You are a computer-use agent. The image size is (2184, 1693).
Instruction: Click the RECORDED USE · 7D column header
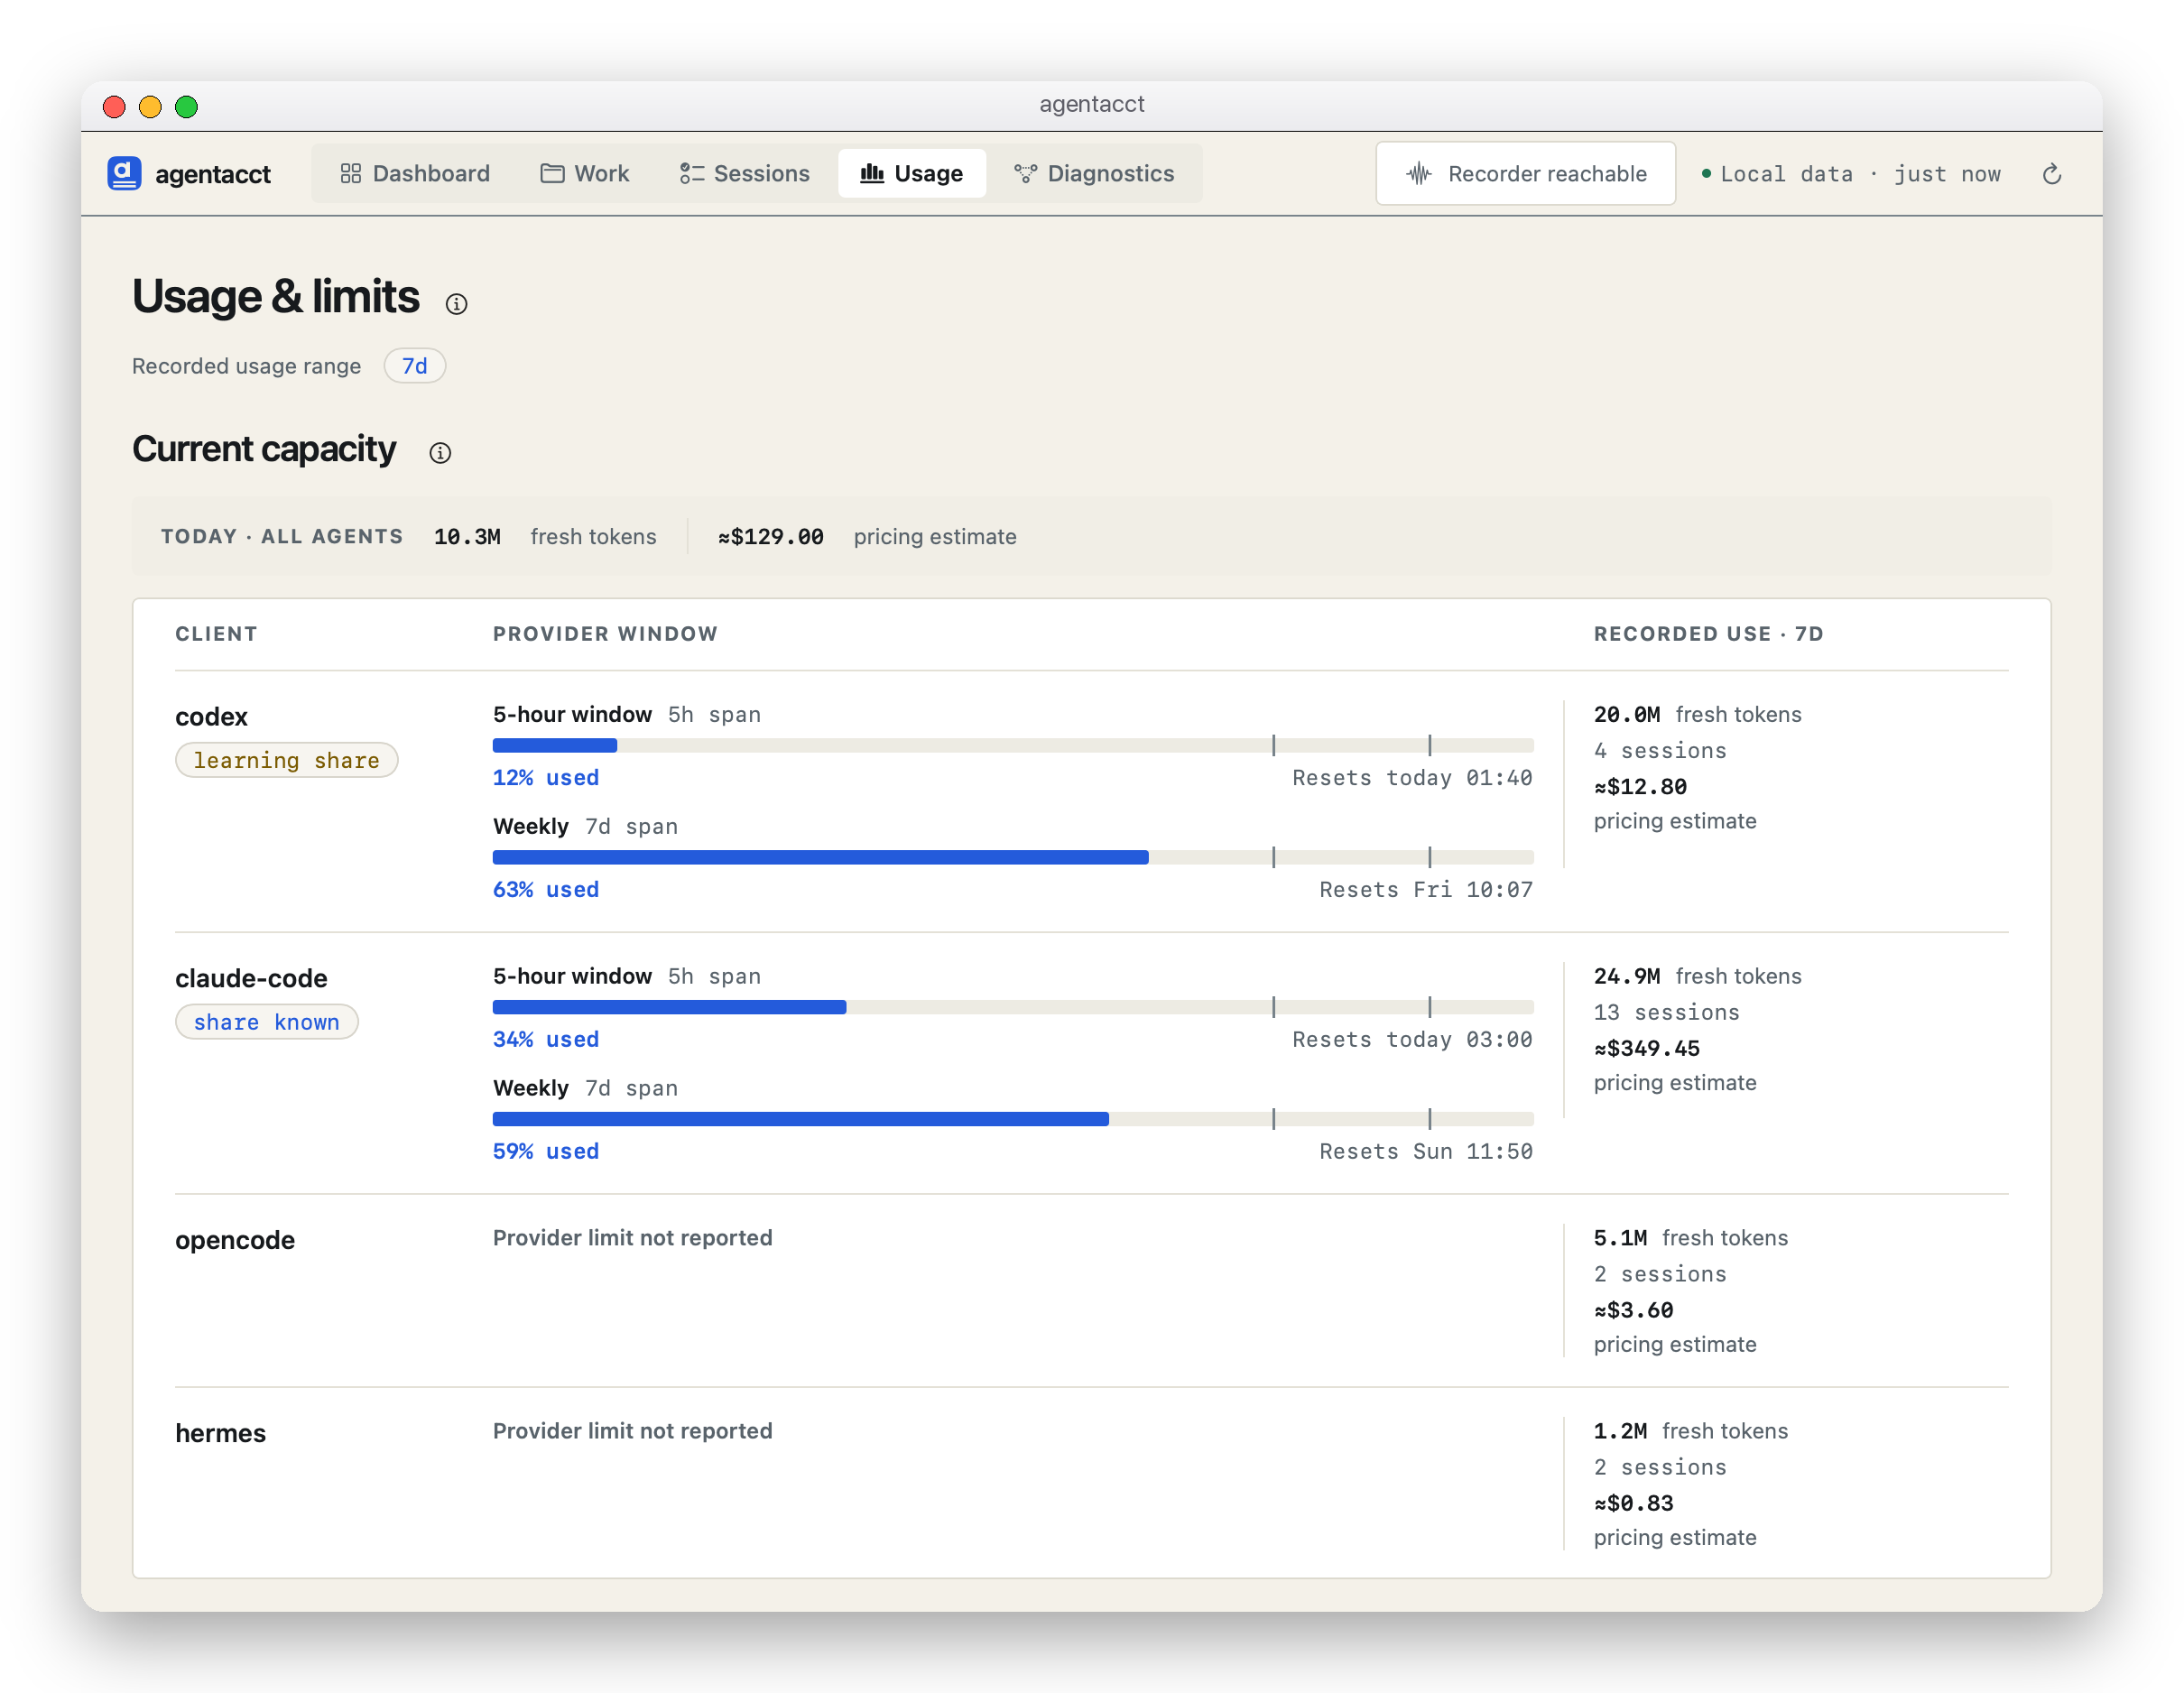click(1709, 634)
